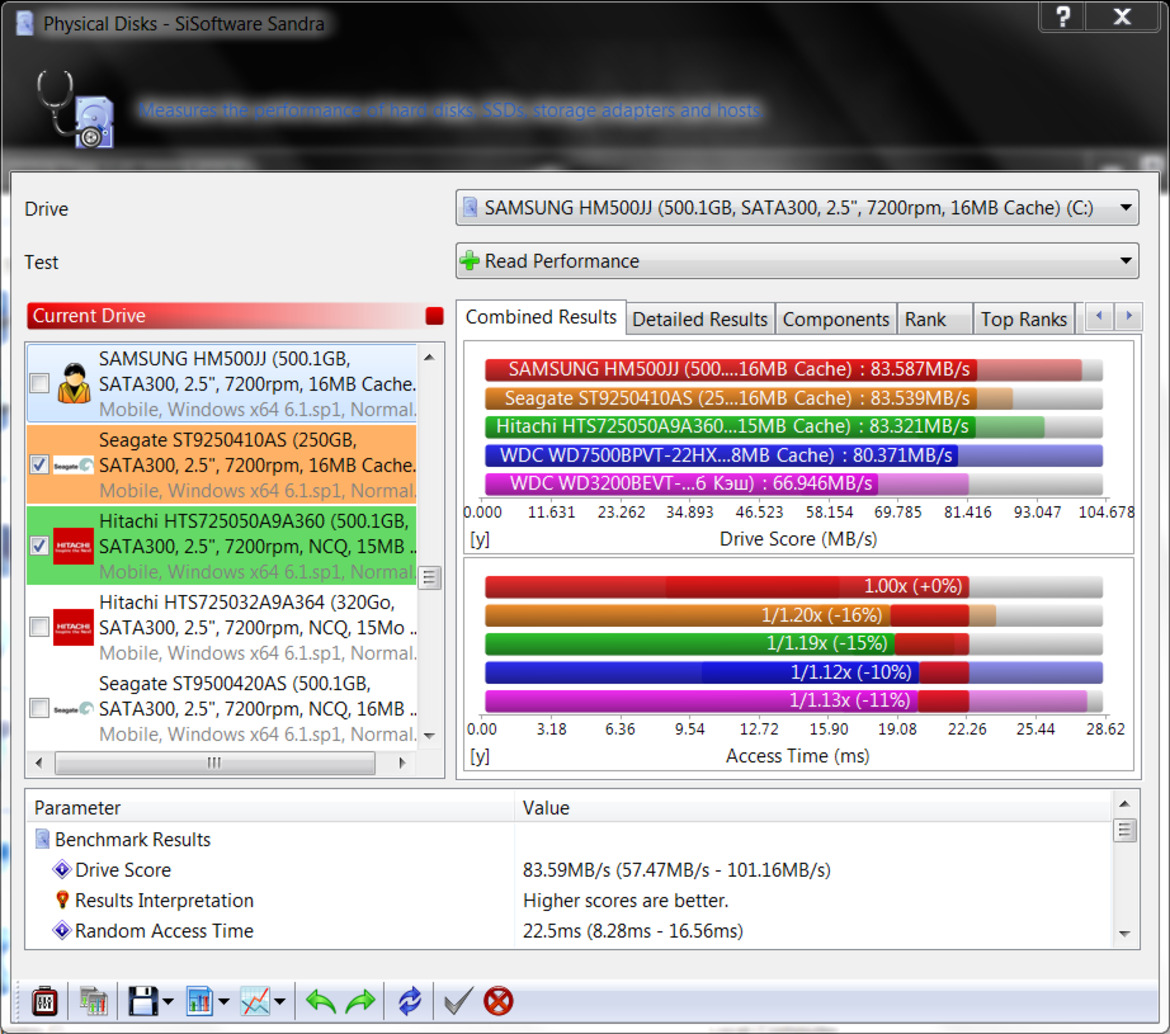Image resolution: width=1170 pixels, height=1034 pixels.
Task: Go back with the green left arrow
Action: tap(321, 1001)
